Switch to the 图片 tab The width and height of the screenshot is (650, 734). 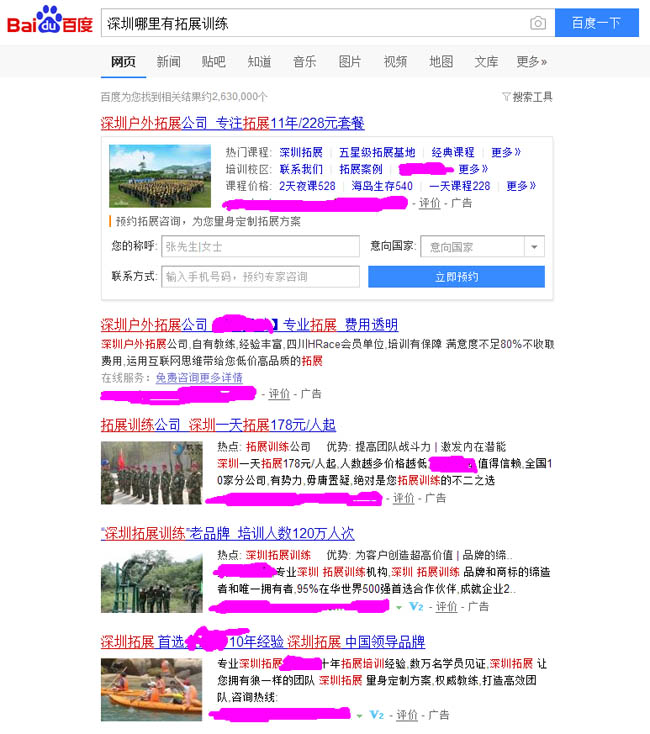click(x=350, y=62)
